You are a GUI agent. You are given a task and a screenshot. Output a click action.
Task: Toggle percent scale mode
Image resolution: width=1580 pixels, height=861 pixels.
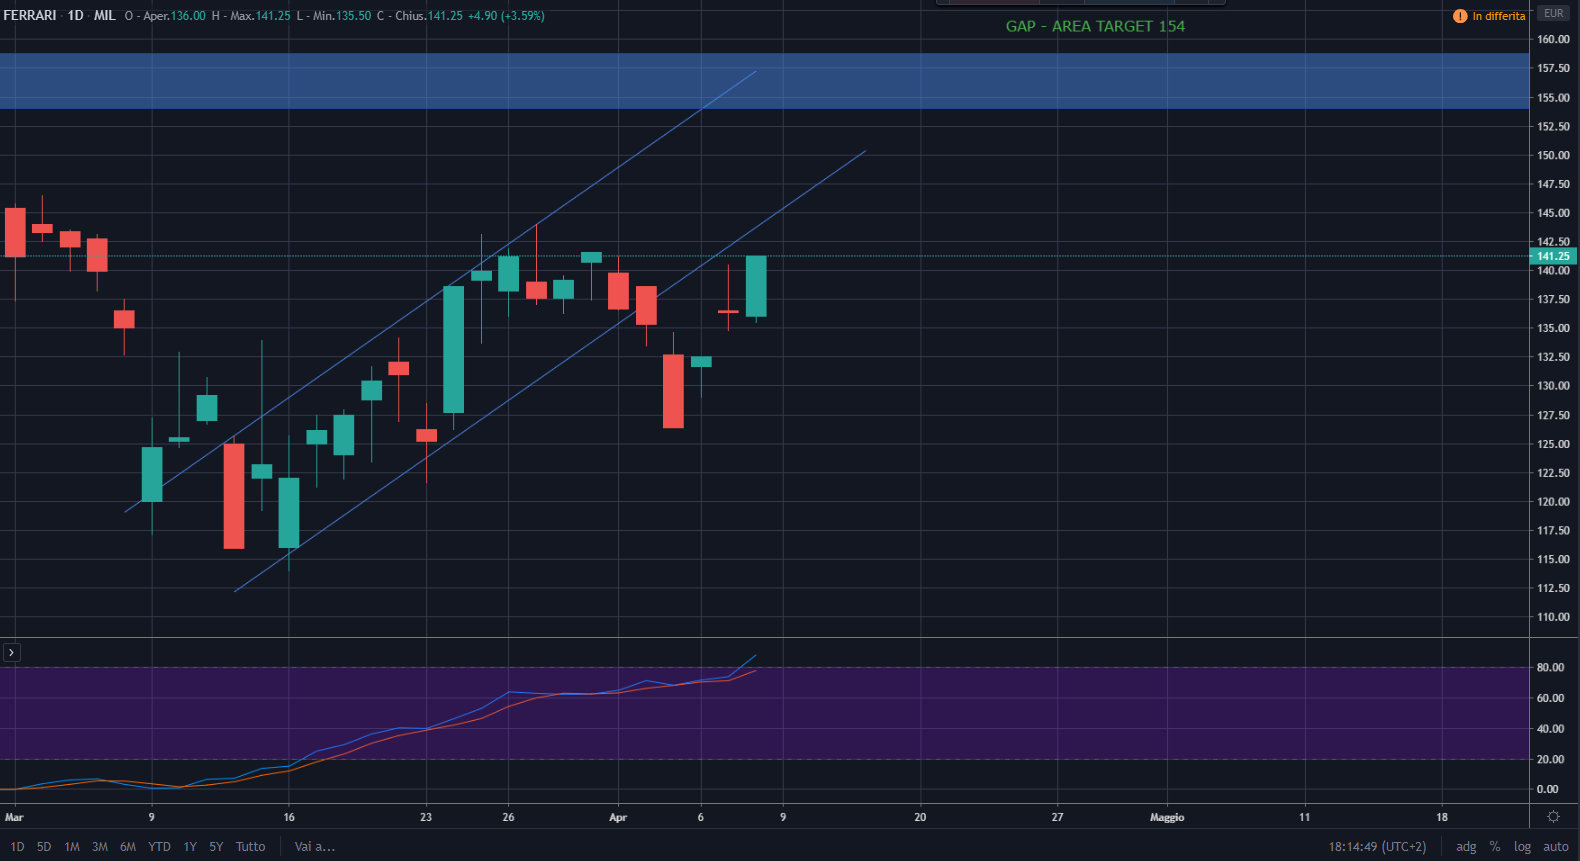click(x=1495, y=847)
